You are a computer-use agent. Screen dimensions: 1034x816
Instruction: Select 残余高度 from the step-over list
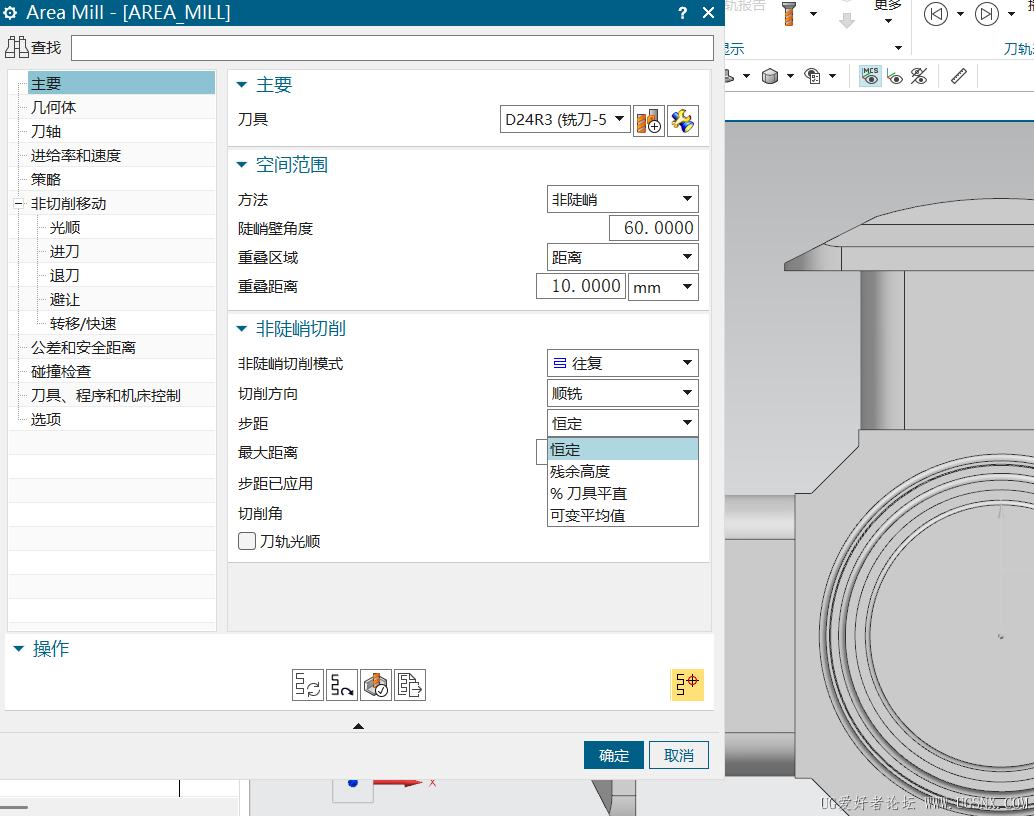coord(580,472)
